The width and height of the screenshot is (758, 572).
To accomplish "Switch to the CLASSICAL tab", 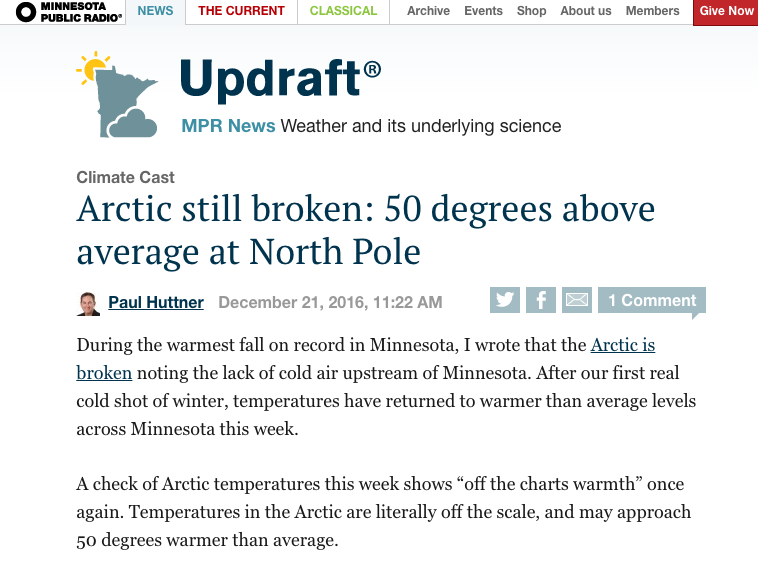I will 343,11.
